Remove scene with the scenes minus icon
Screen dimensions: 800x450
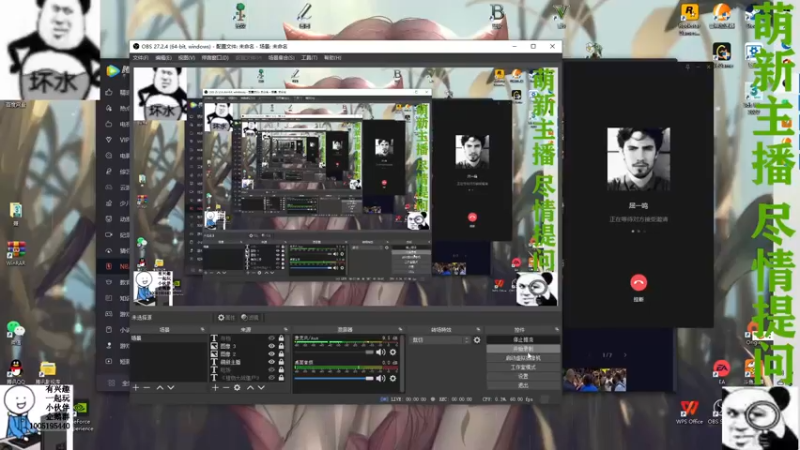point(147,388)
